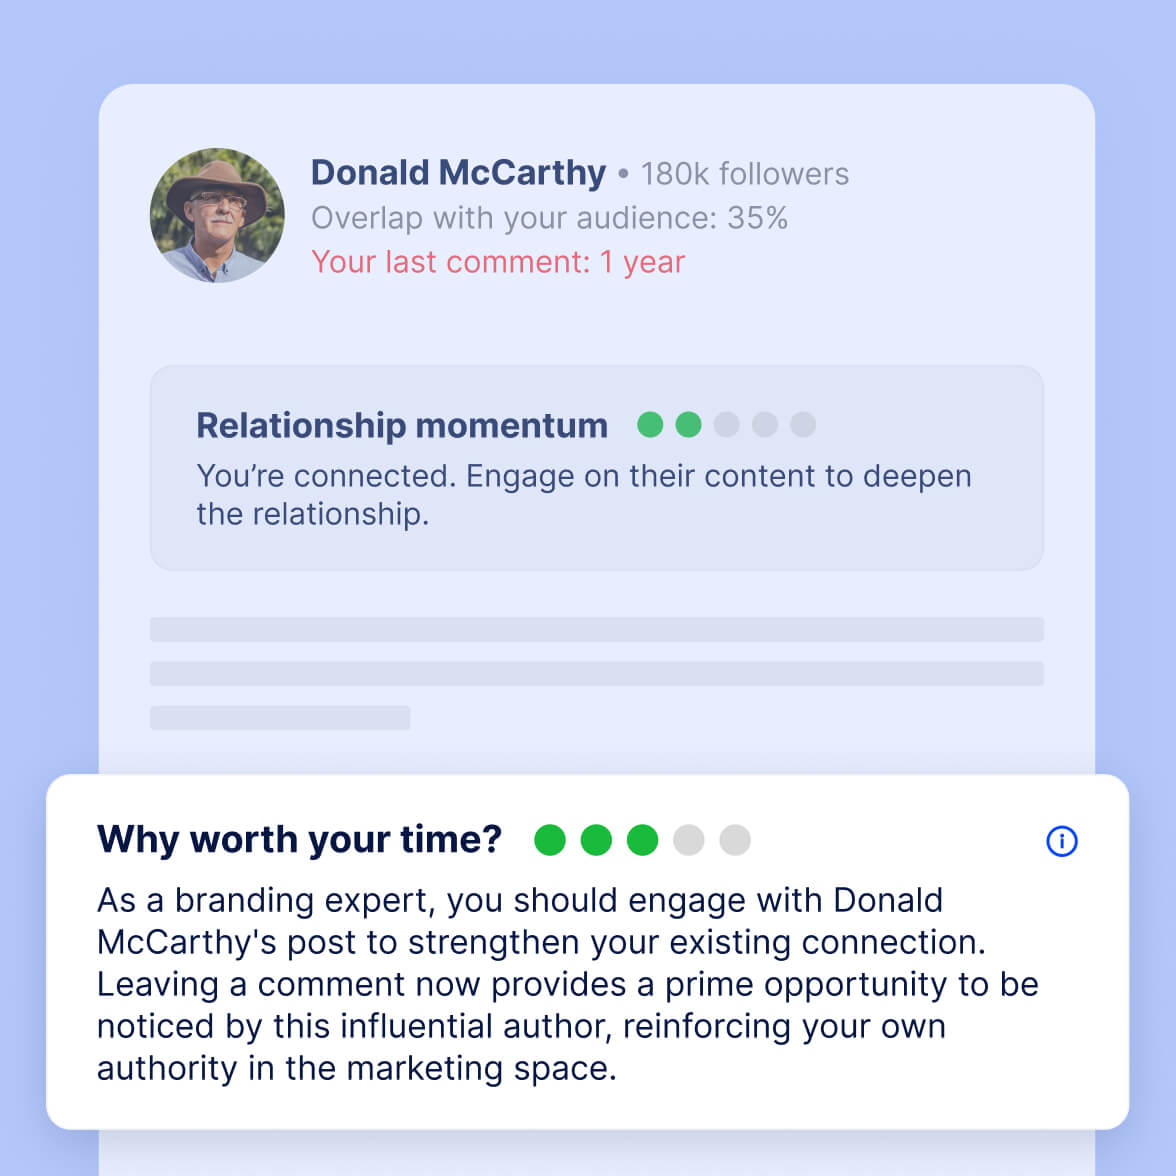Select the Overlap with your audience 35% text
Viewport: 1176px width, 1176px height.
[x=549, y=218]
